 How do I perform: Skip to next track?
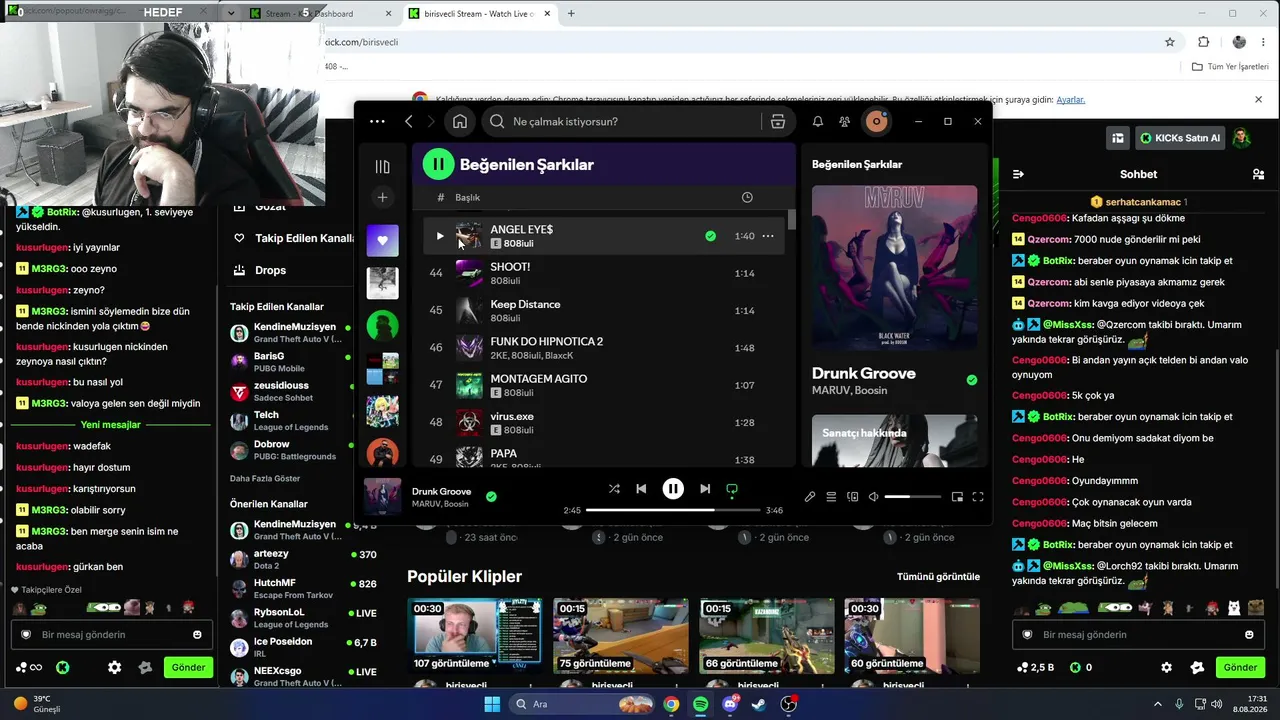click(705, 489)
